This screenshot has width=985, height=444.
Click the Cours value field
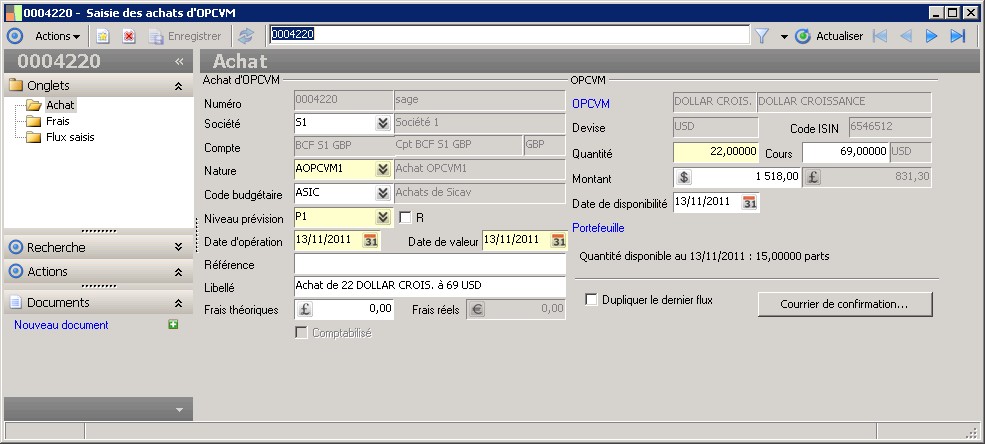[x=846, y=152]
